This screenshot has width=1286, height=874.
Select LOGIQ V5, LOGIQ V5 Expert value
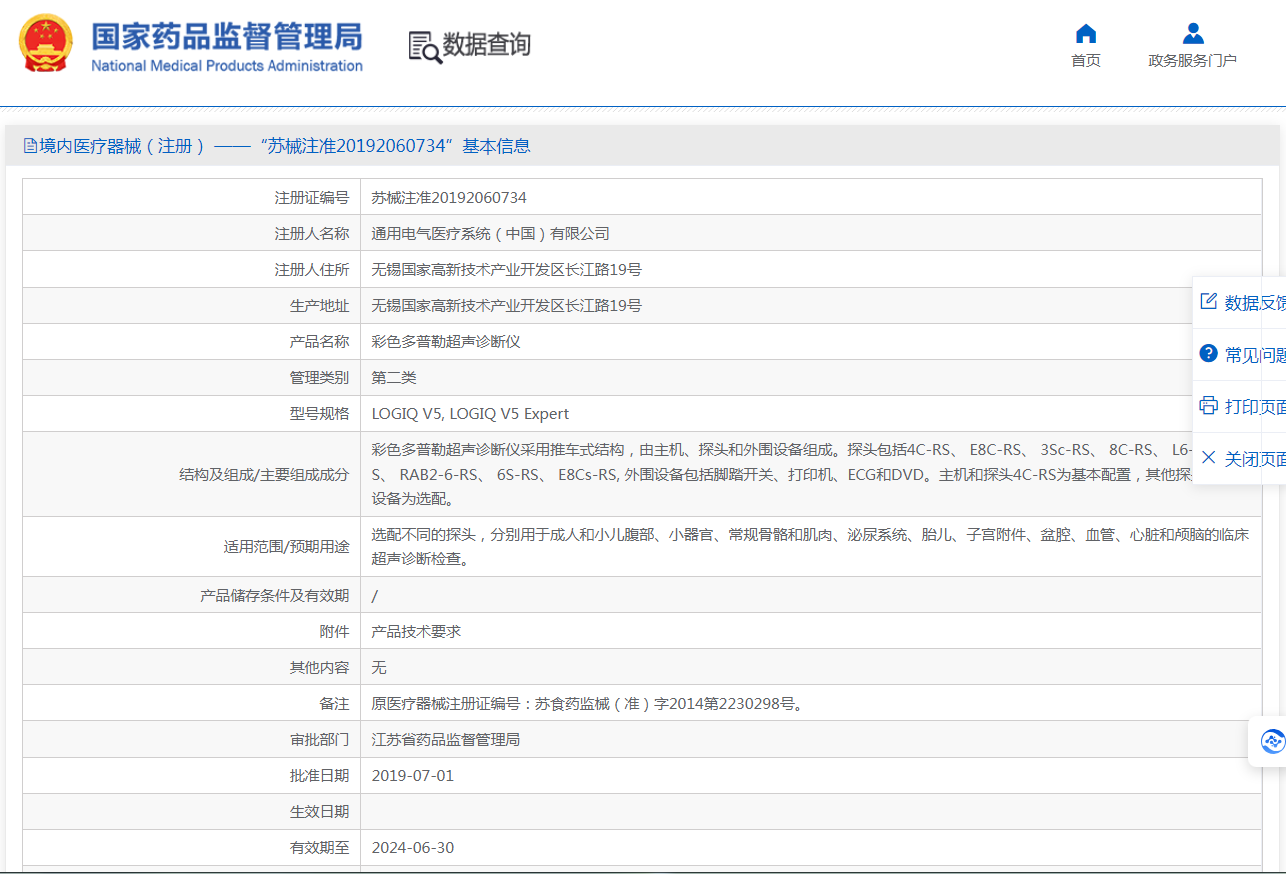pos(470,414)
